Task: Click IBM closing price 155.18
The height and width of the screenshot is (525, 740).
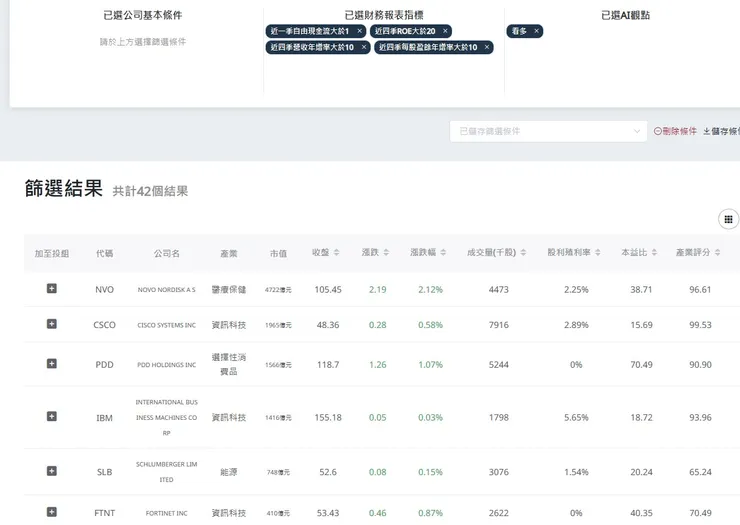Action: pyautogui.click(x=328, y=417)
